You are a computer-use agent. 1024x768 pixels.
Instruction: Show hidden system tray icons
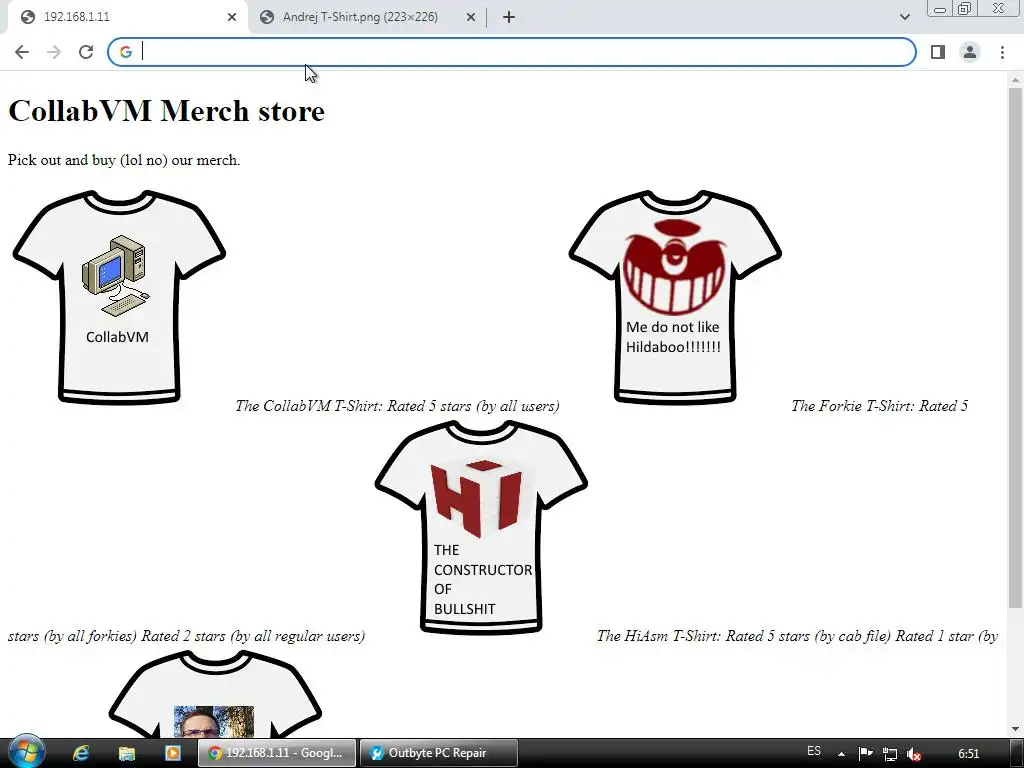[x=841, y=754]
